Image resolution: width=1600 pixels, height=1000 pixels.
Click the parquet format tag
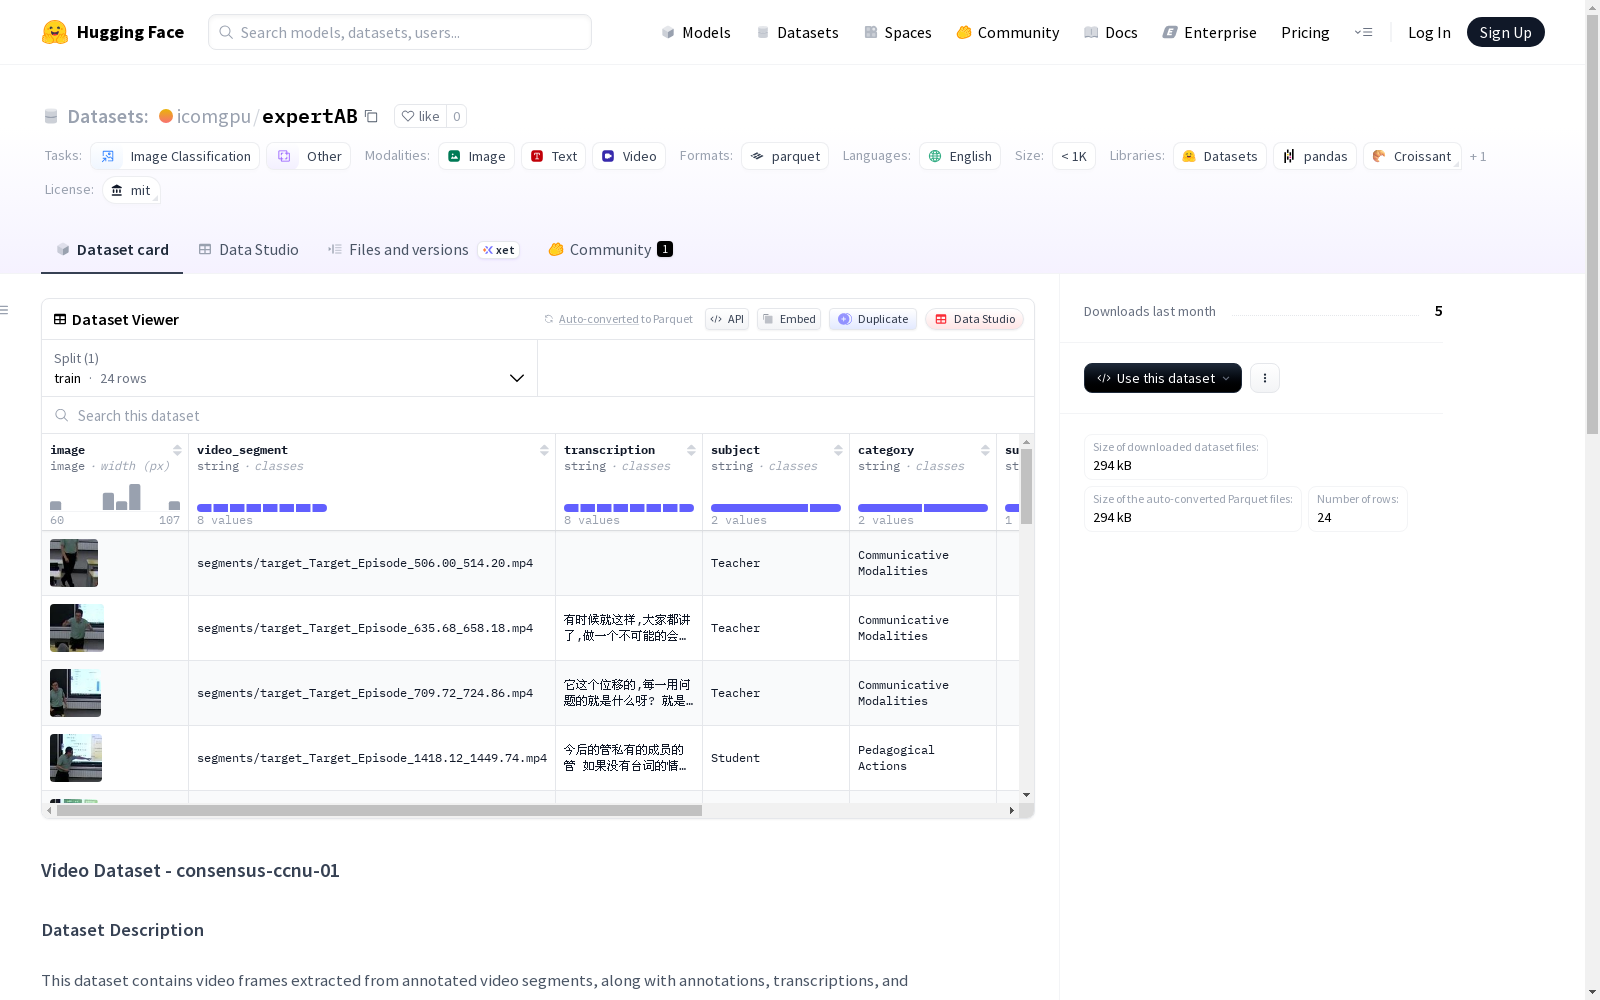click(x=785, y=156)
